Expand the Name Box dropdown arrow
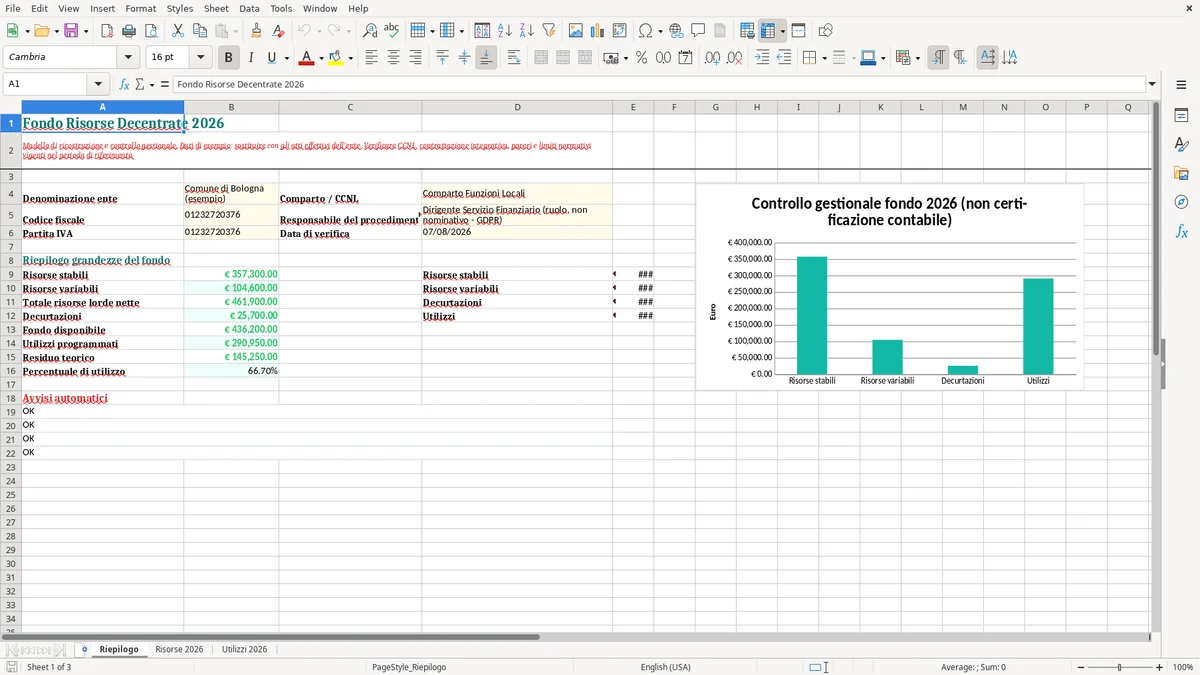This screenshot has height=675, width=1200. (98, 85)
